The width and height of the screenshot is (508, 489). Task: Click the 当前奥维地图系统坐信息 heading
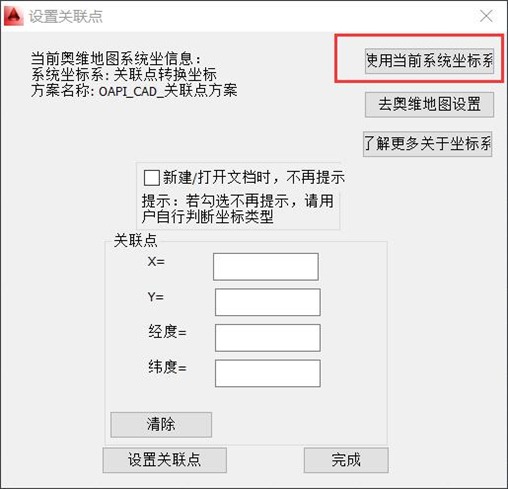click(116, 59)
